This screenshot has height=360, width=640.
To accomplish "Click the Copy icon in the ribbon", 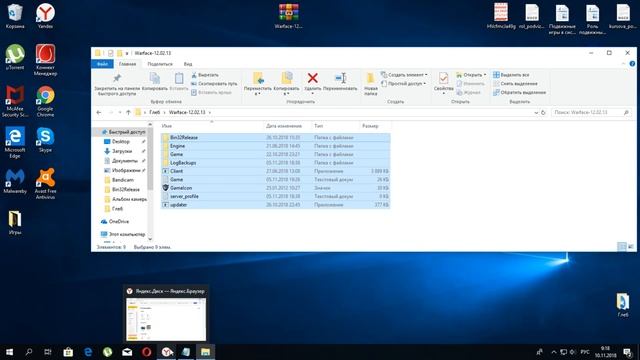I will click(x=155, y=78).
